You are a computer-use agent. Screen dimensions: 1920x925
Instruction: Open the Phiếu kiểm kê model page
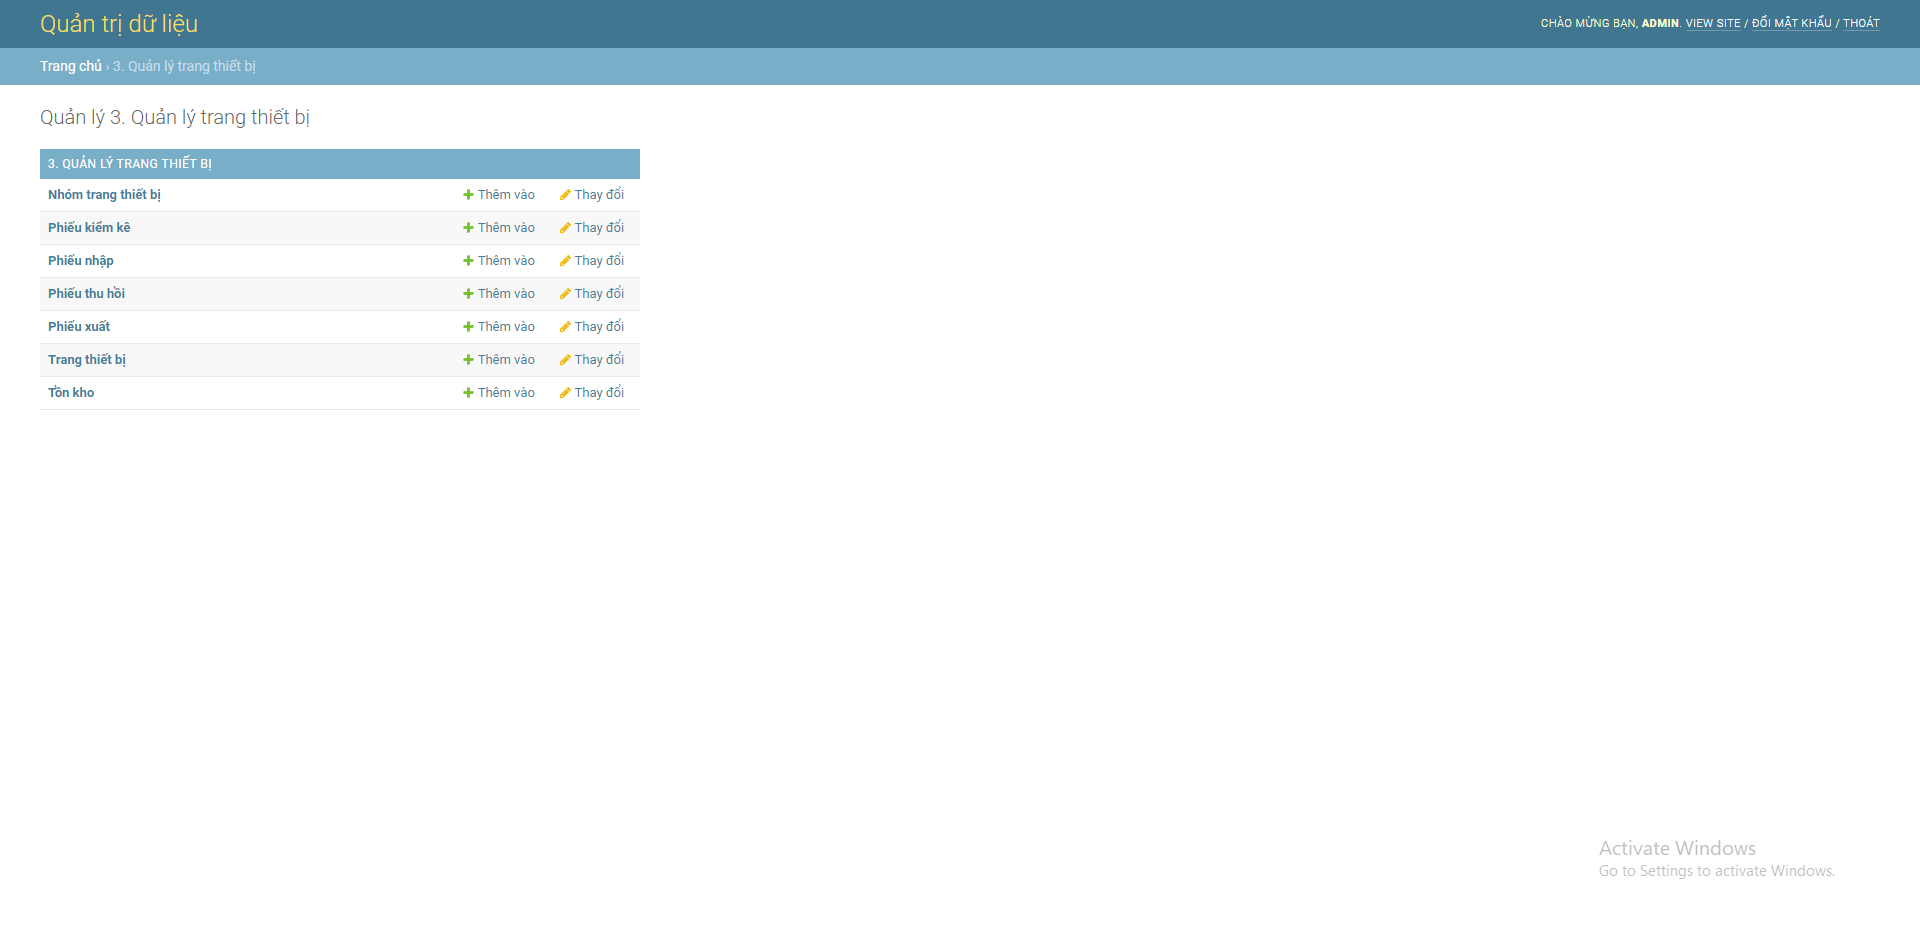89,227
